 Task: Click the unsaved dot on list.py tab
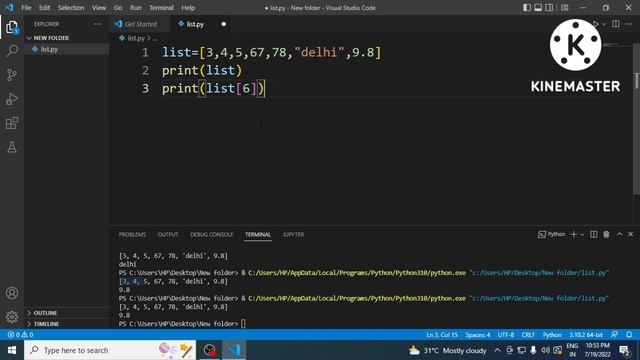pos(224,24)
